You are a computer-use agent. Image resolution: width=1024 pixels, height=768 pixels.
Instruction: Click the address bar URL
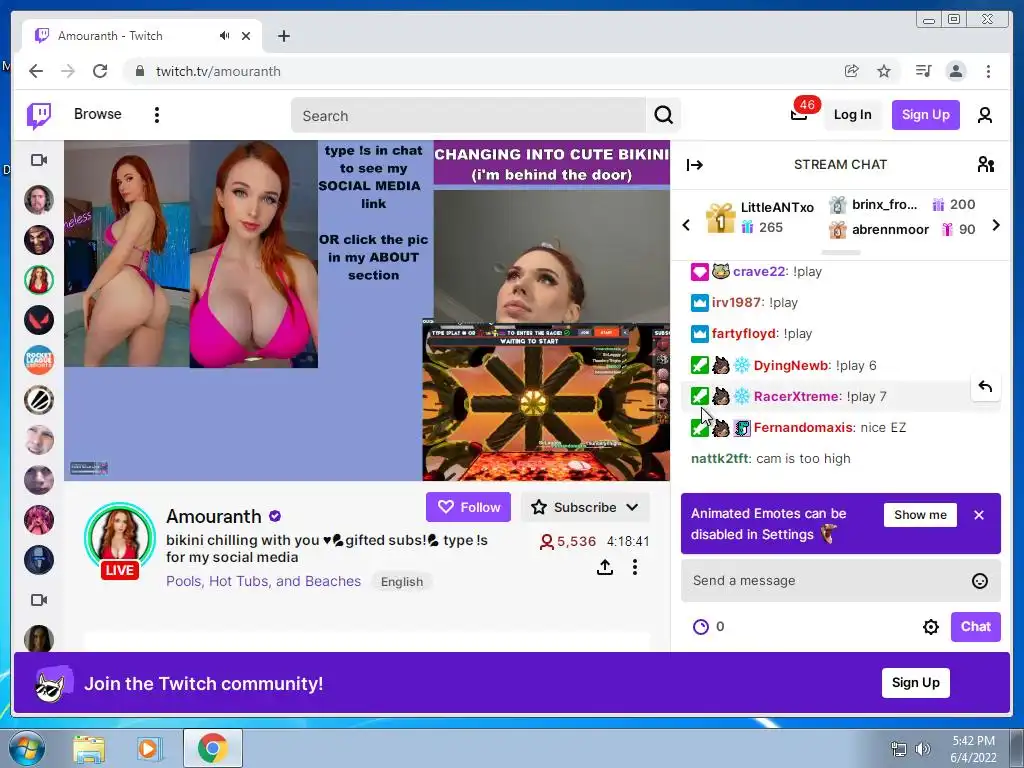coord(218,71)
